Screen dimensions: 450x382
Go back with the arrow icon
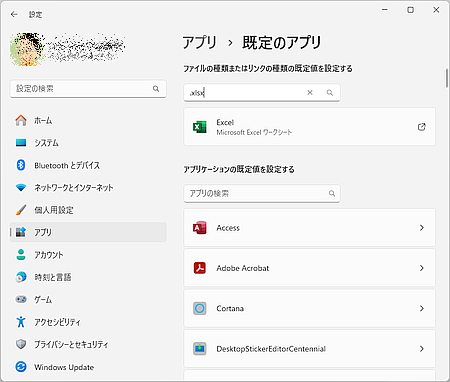pos(14,14)
